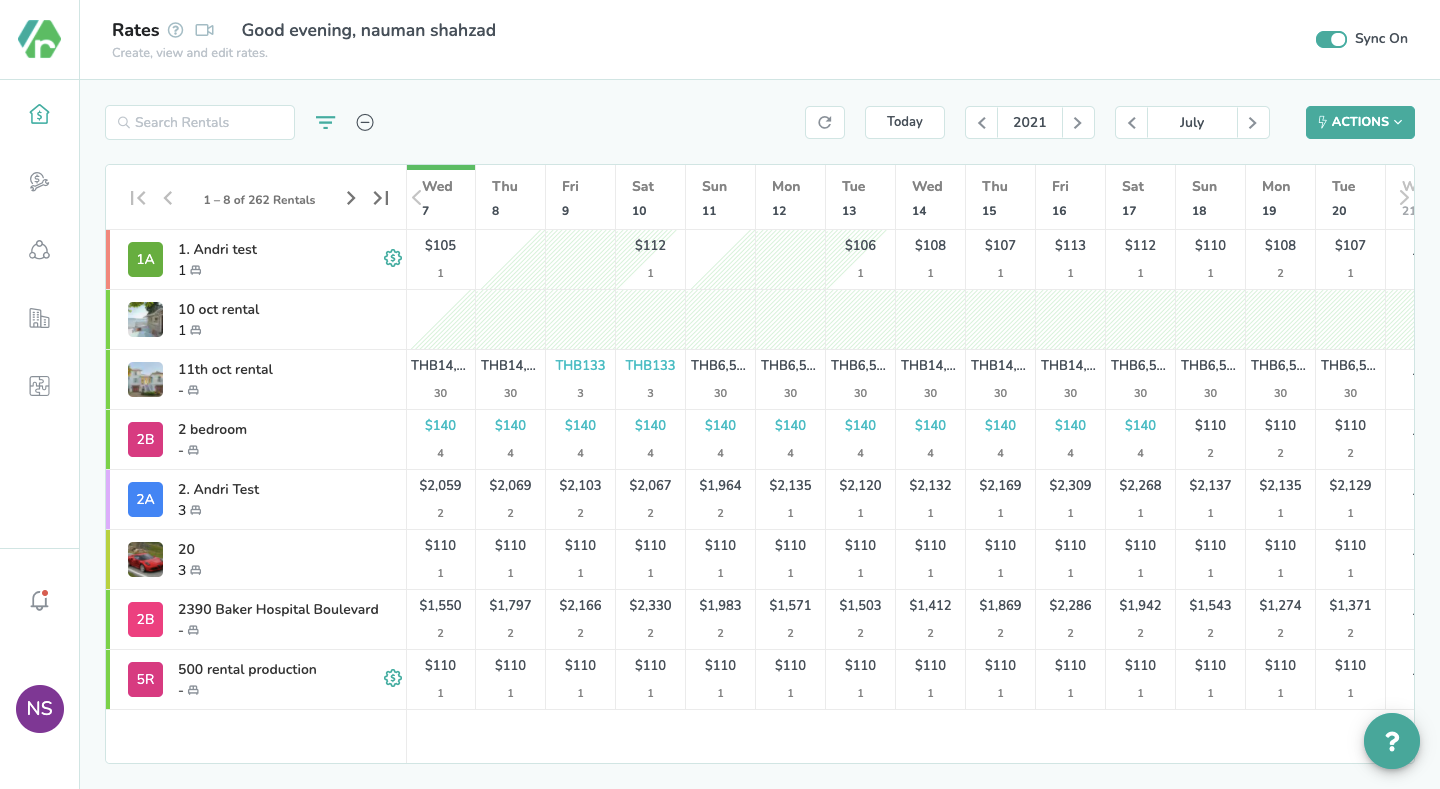Click the $2,309 rate of 2. Andri Test on Fri 16
1440x789 pixels.
click(1070, 485)
